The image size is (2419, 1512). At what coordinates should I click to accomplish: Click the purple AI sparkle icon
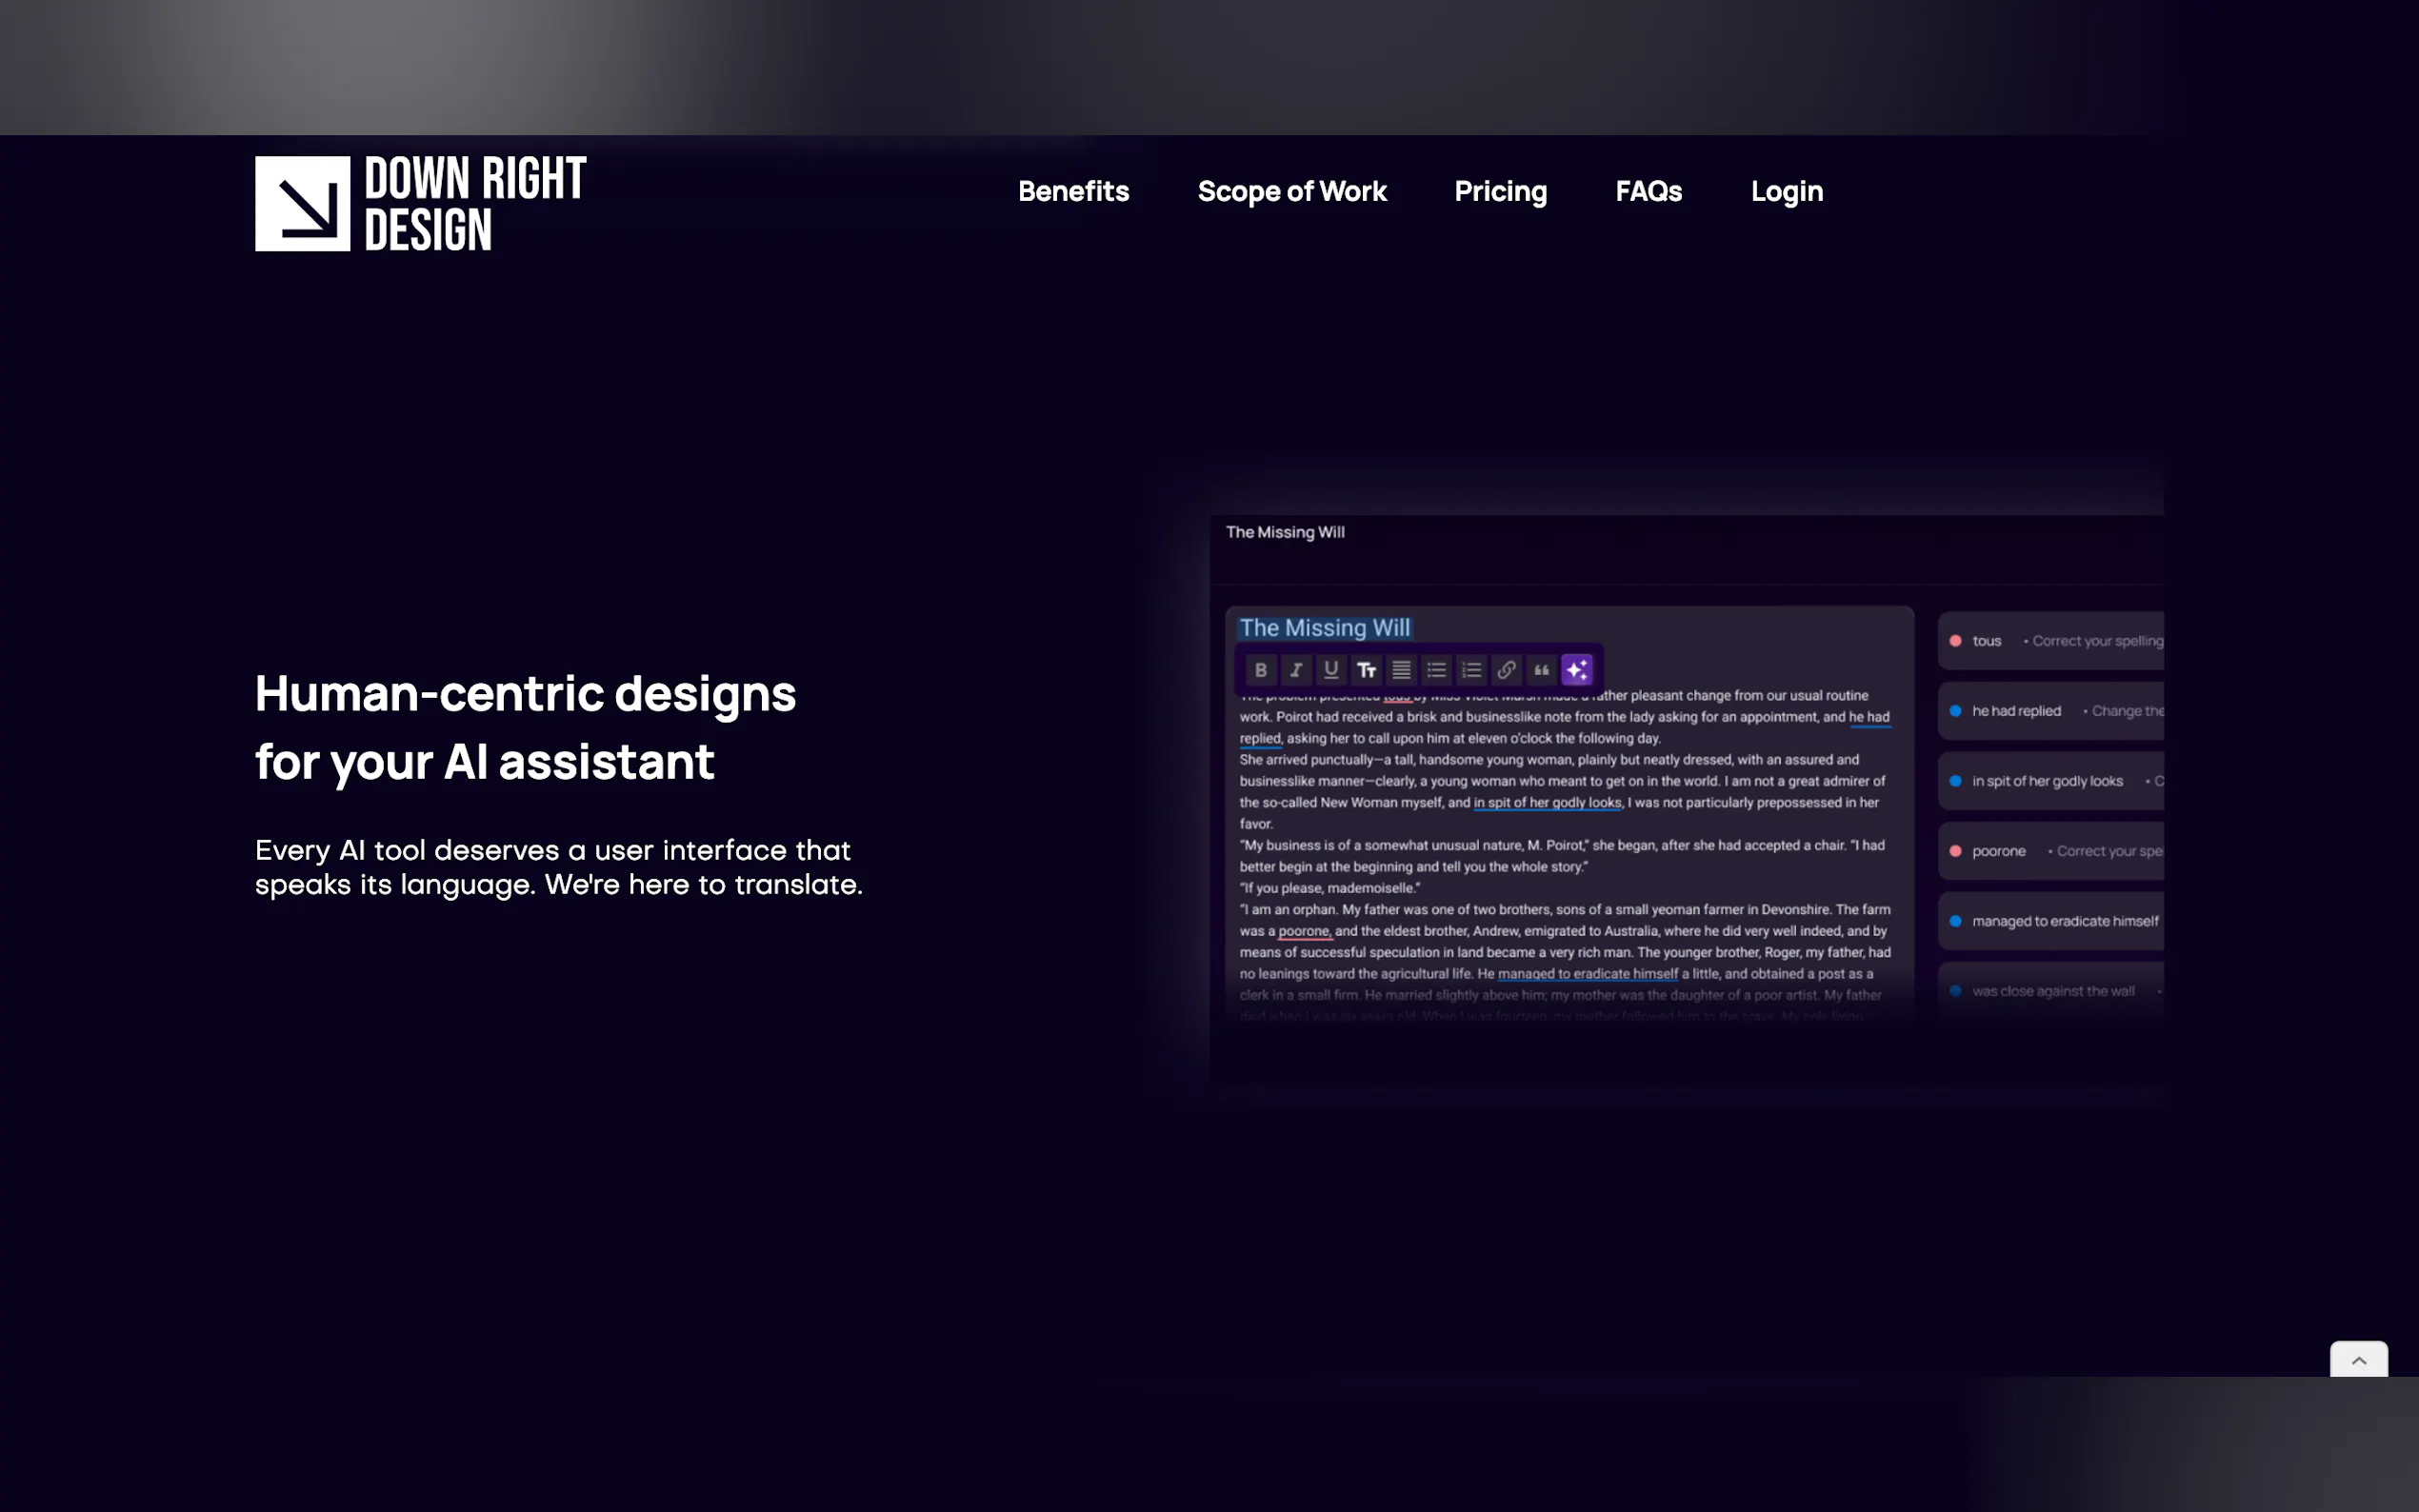click(1577, 670)
